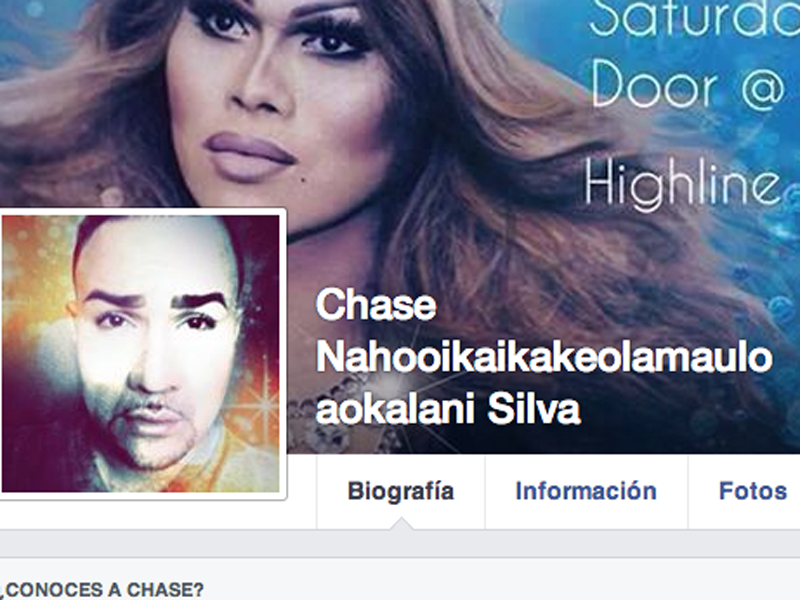Click the lips in the cover photo
Viewport: 800px width, 600px height.
point(249,157)
